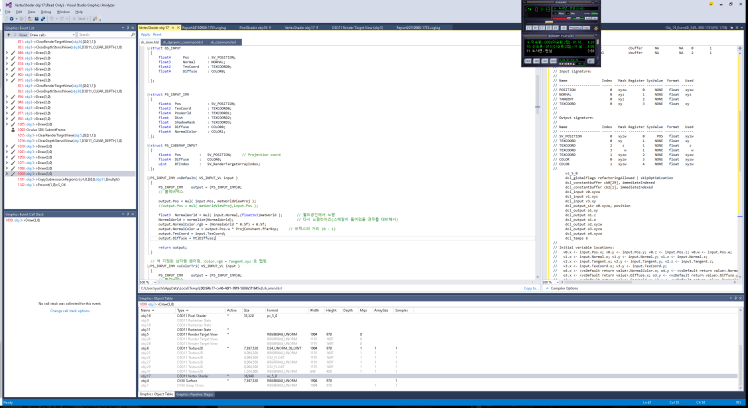Click Winamp's Next track button
This screenshot has height=408, width=748.
point(556,28)
